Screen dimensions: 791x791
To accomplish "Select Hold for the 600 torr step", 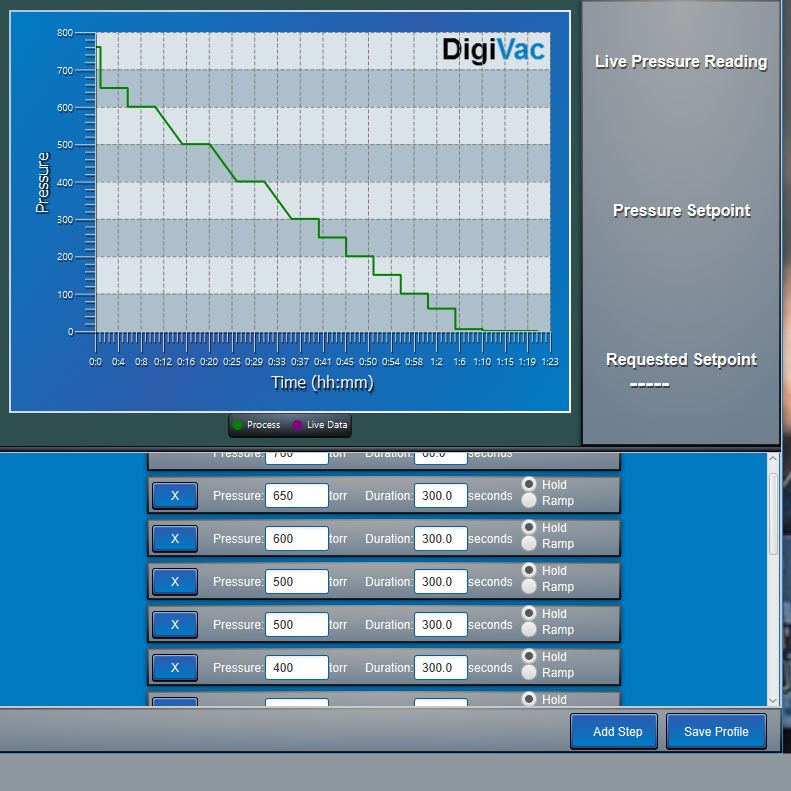I will pyautogui.click(x=529, y=527).
